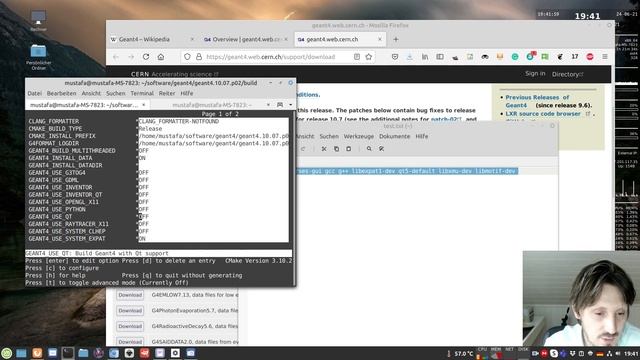The height and width of the screenshot is (360, 640).
Task: Click the search magnifier in text editor
Action: point(369,149)
